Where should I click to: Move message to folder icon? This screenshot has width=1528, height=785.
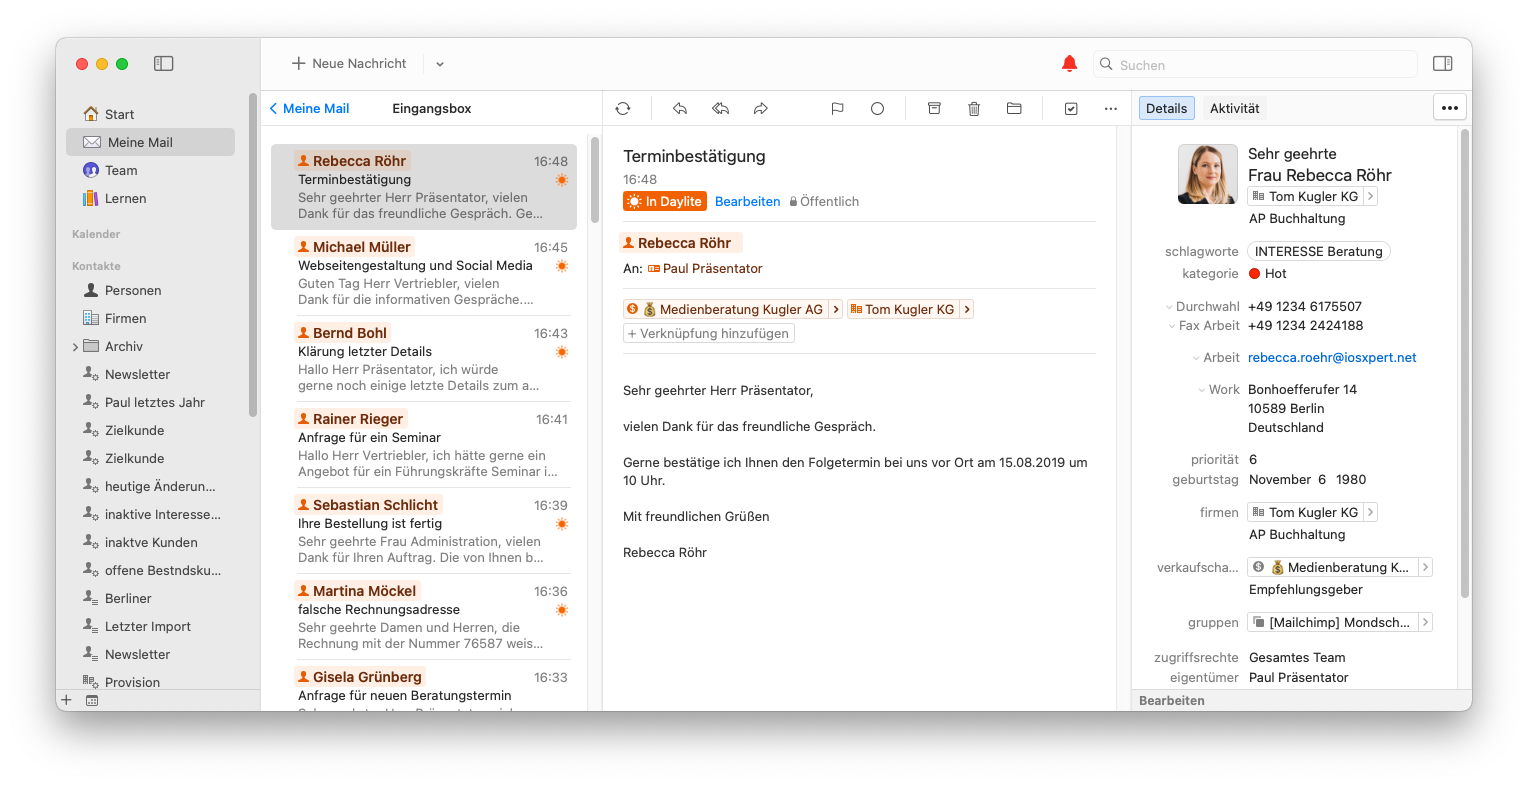[x=1014, y=108]
